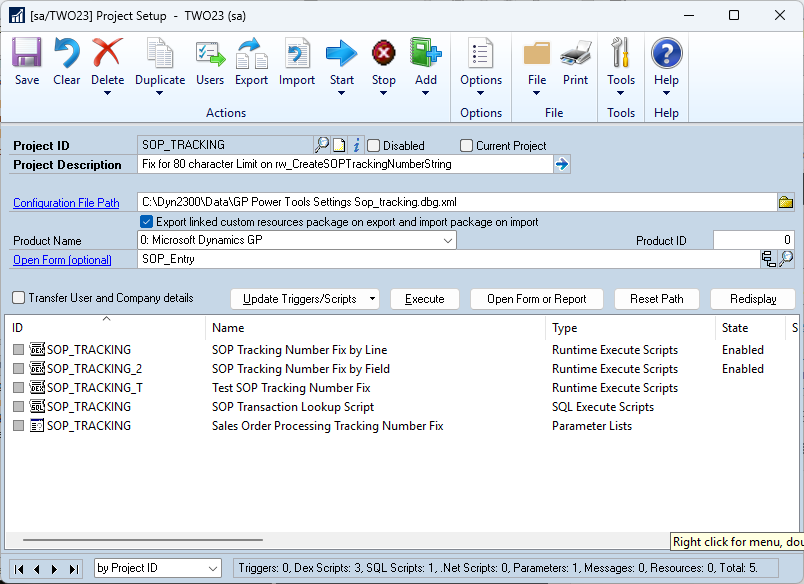Image resolution: width=804 pixels, height=584 pixels.
Task: Save the project with the Save icon
Action: point(27,53)
